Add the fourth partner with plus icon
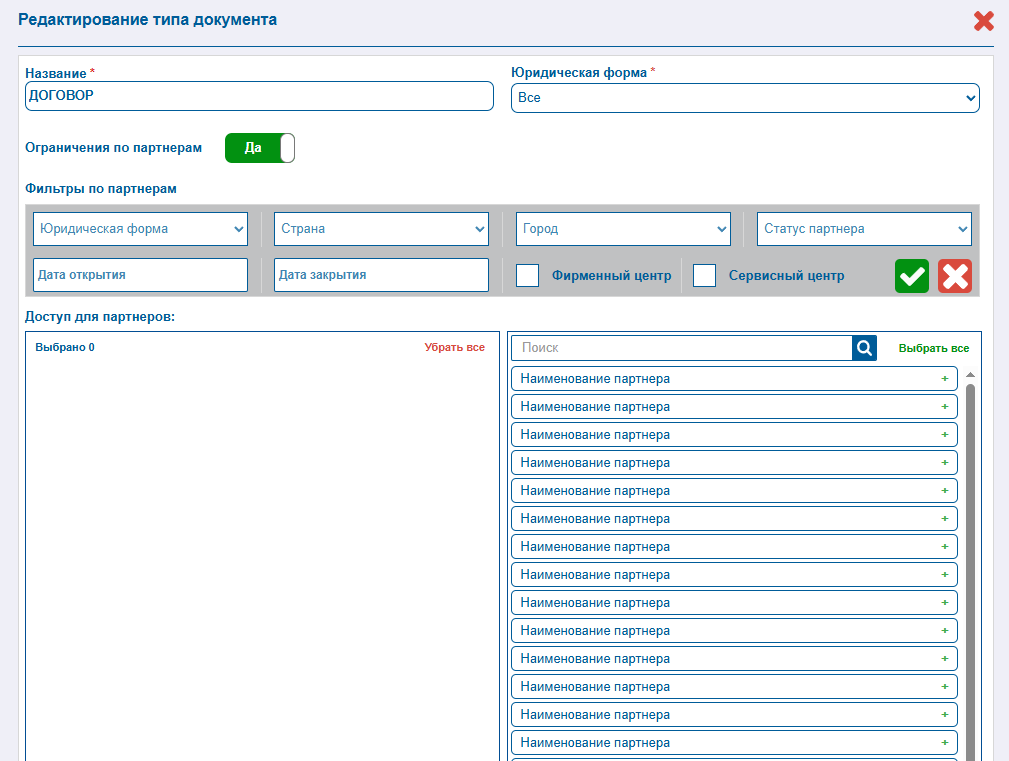 tap(945, 463)
